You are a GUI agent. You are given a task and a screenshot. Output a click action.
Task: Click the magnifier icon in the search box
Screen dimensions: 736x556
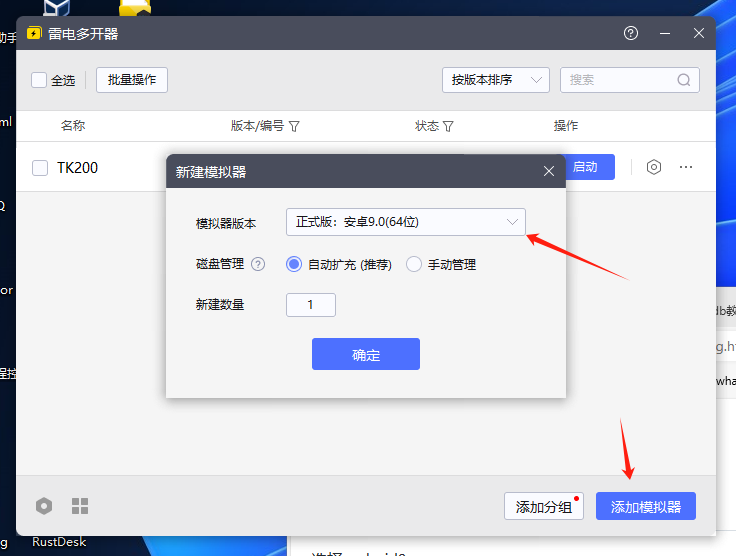point(684,80)
